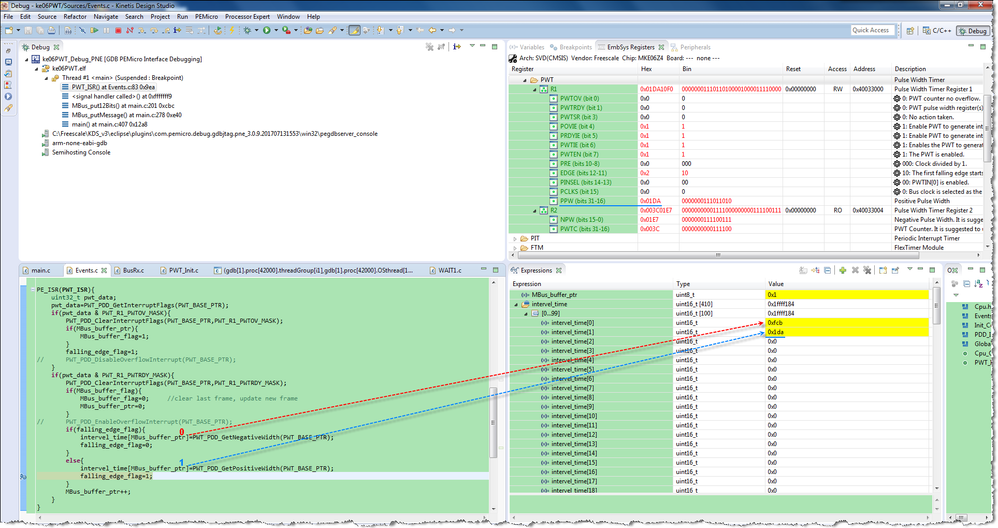The height and width of the screenshot is (528, 998).
Task: Open the Breakpoints view tab
Action: pos(571,47)
